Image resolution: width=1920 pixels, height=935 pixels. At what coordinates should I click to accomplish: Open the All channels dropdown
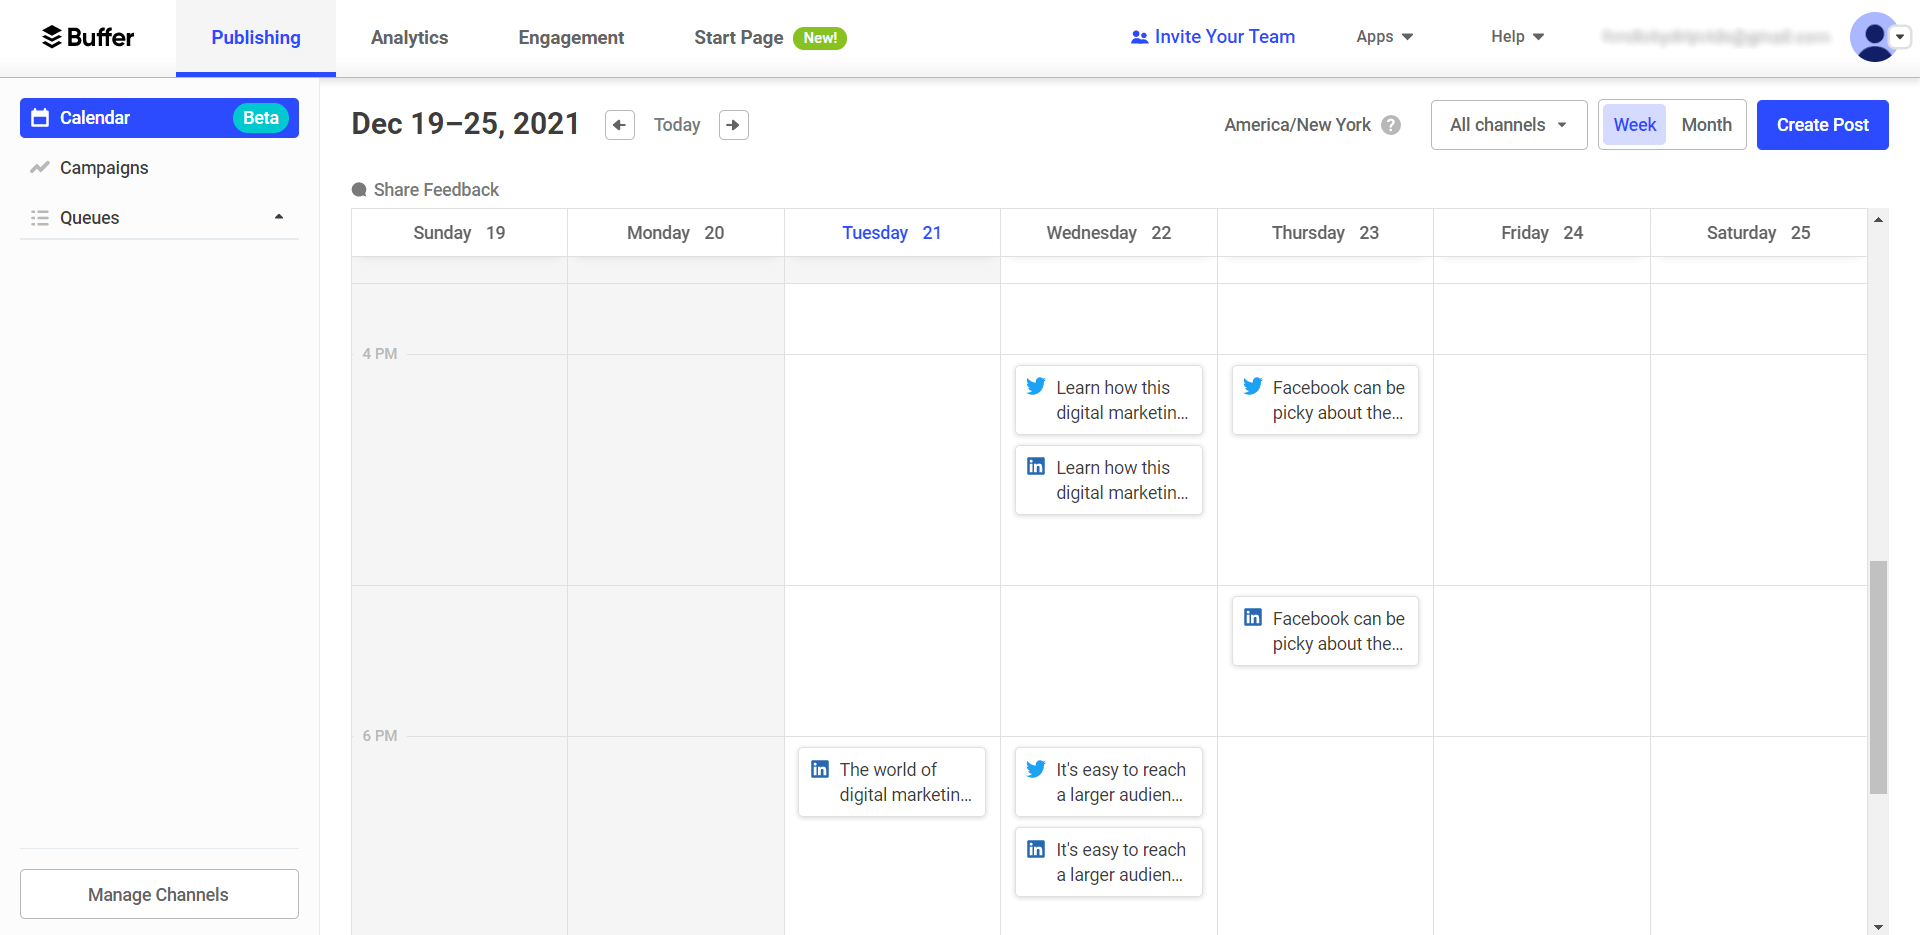tap(1509, 125)
